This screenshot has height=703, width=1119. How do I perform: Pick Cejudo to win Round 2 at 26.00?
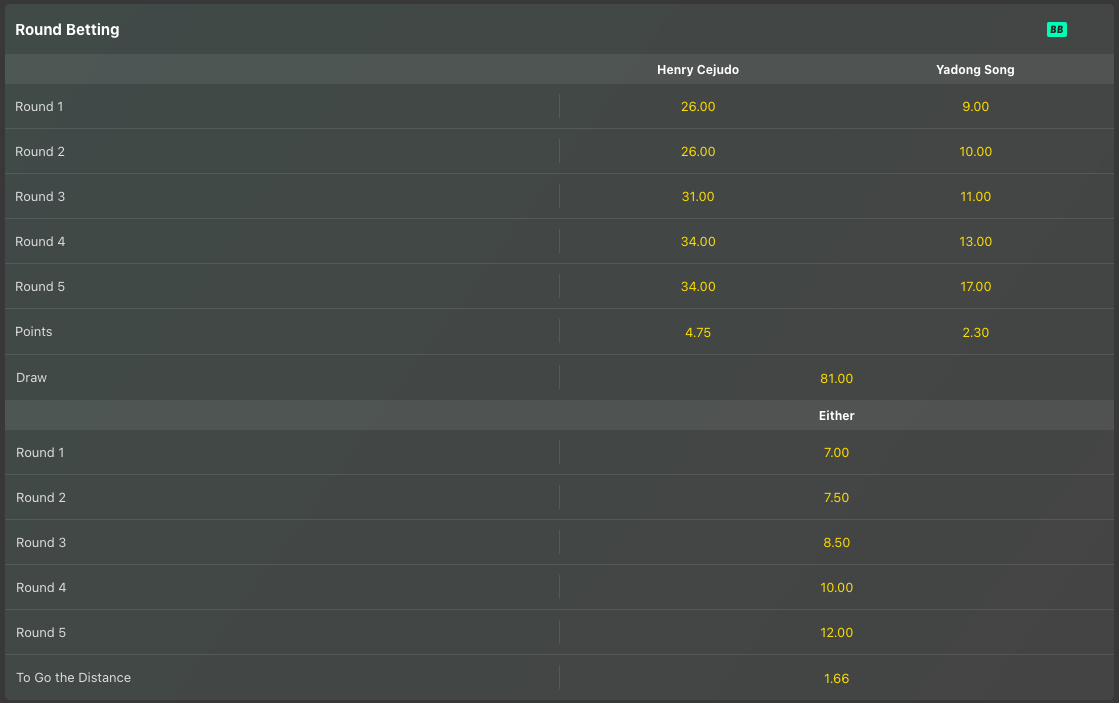click(698, 151)
